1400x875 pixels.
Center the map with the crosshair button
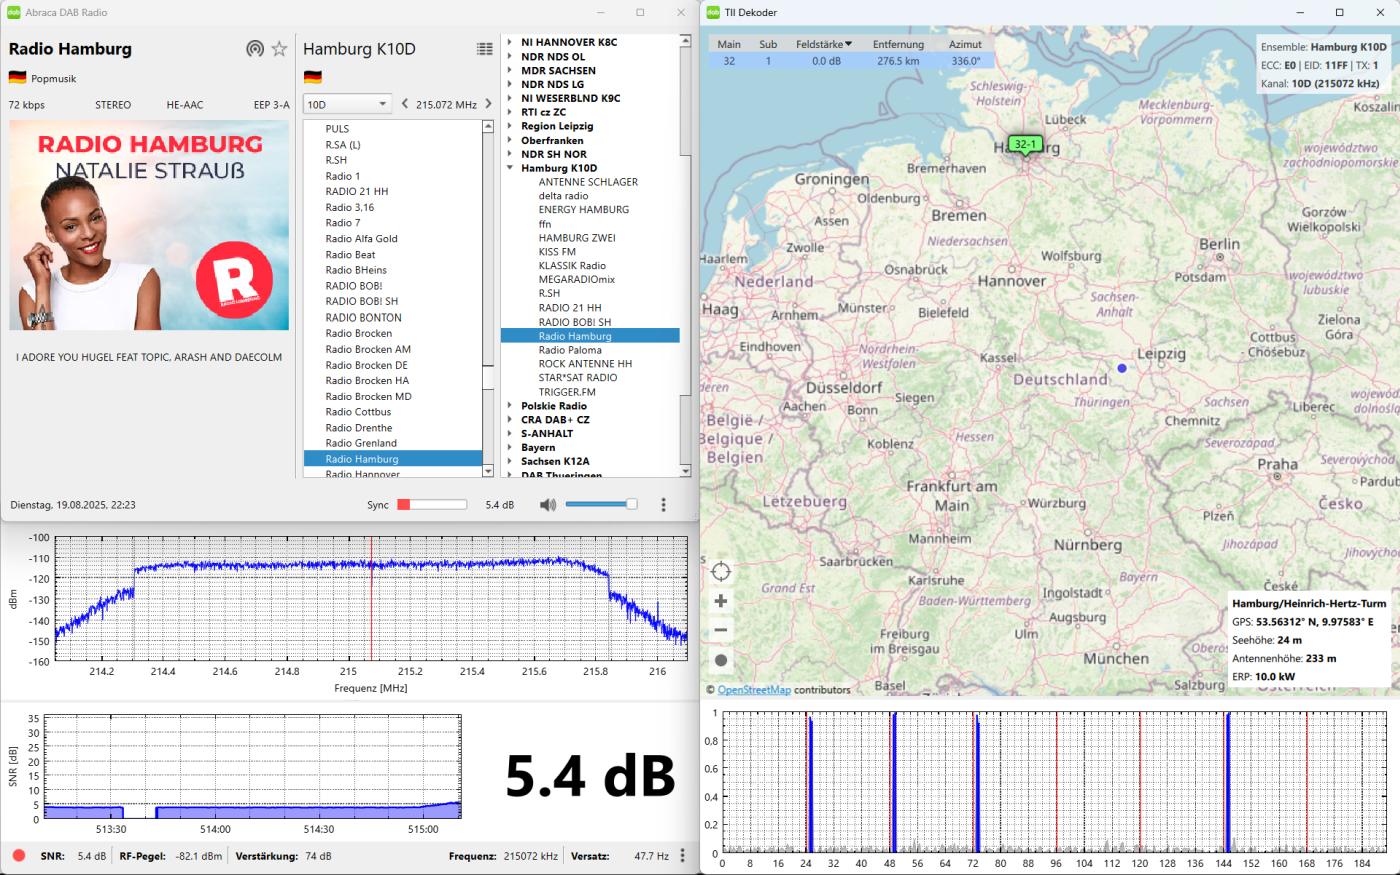pos(721,572)
